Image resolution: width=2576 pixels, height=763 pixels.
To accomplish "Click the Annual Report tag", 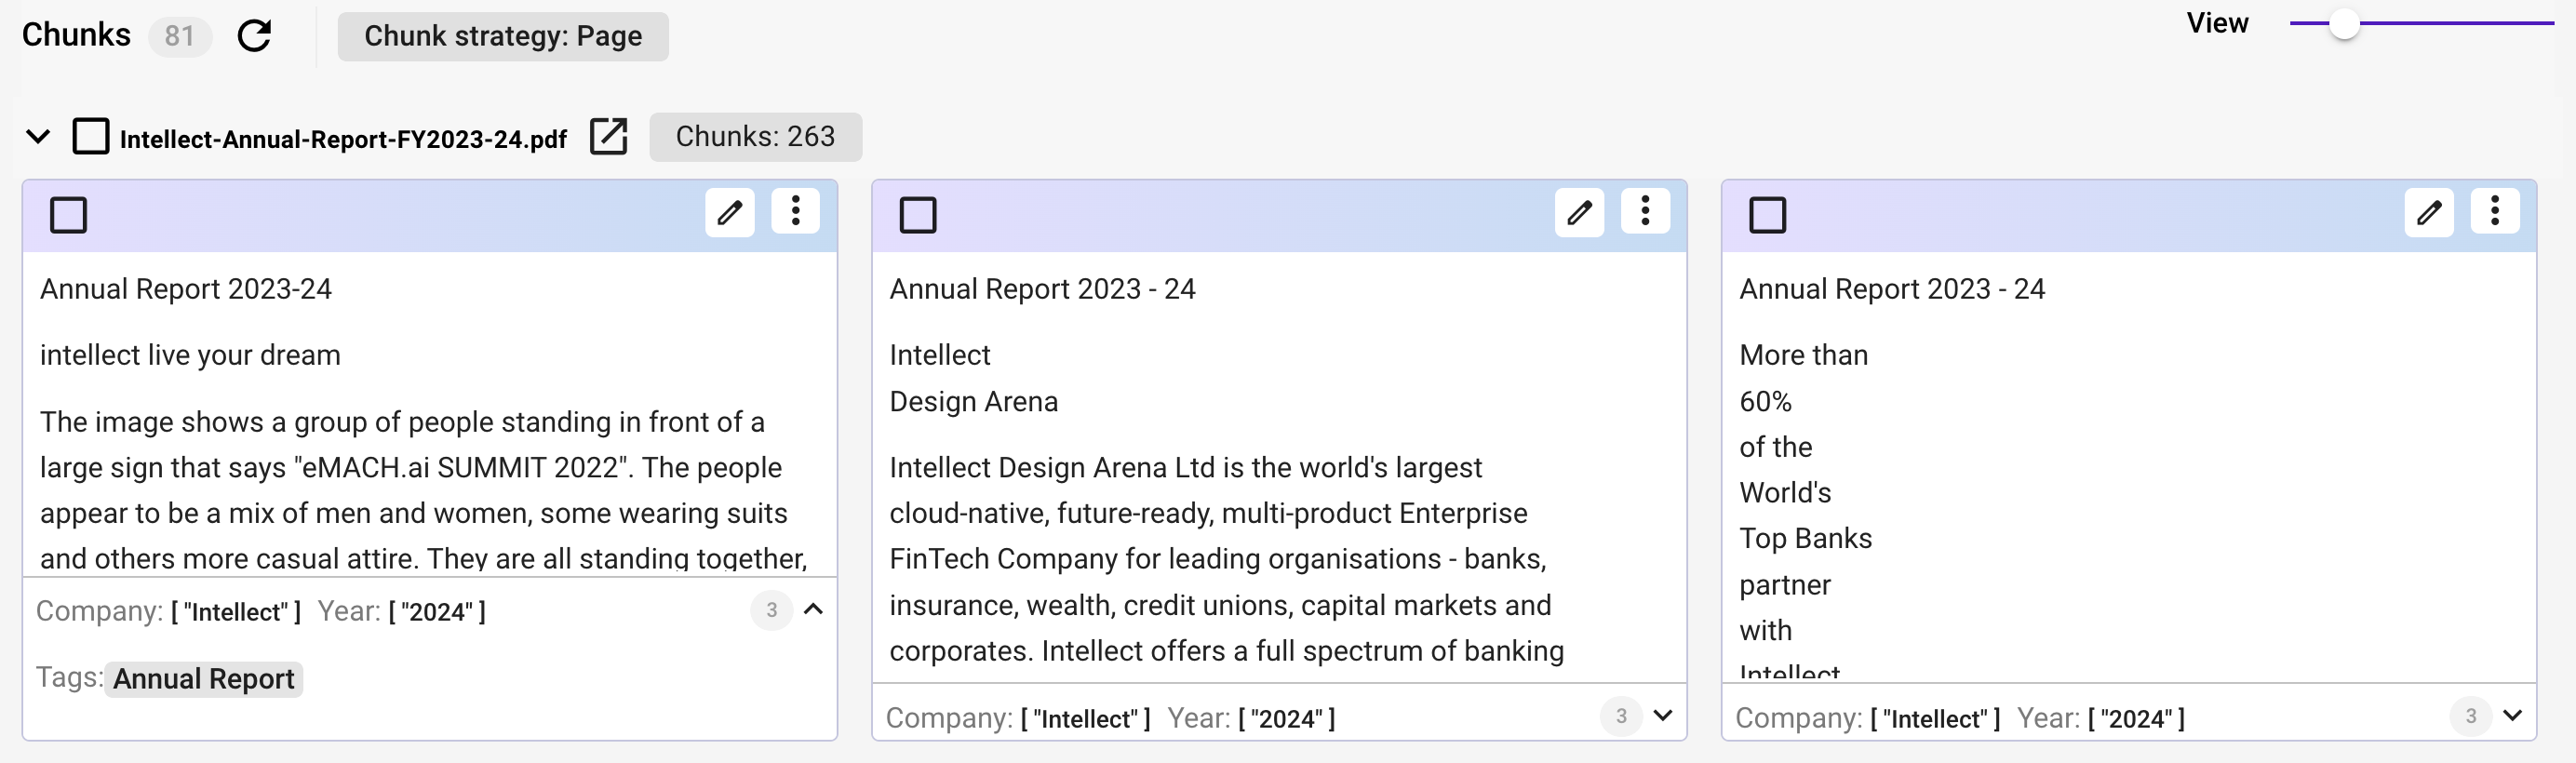I will coord(204,679).
